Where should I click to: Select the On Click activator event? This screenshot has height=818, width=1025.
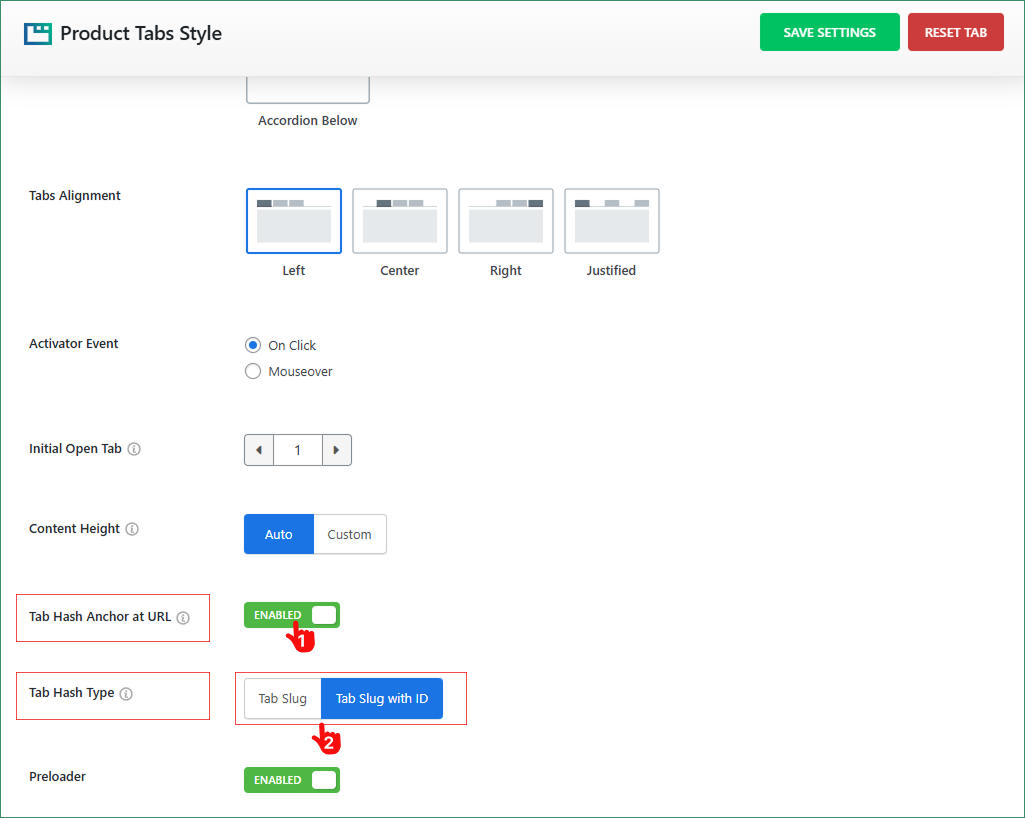click(x=253, y=344)
